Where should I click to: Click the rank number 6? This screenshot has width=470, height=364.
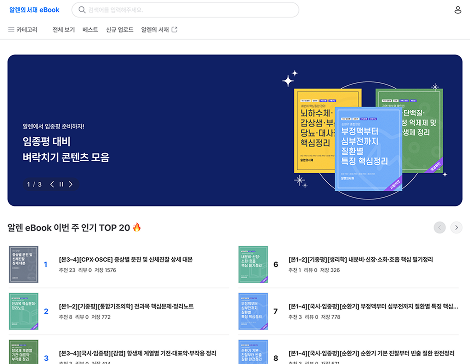coord(276,265)
